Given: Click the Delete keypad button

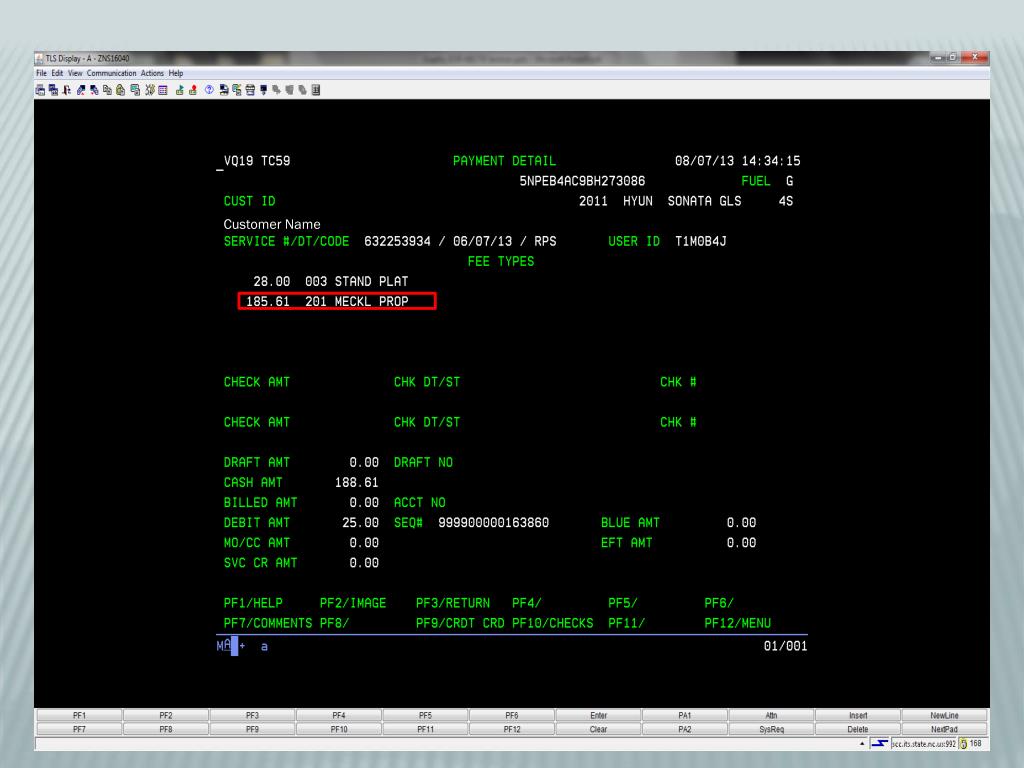Looking at the screenshot, I should [x=857, y=729].
